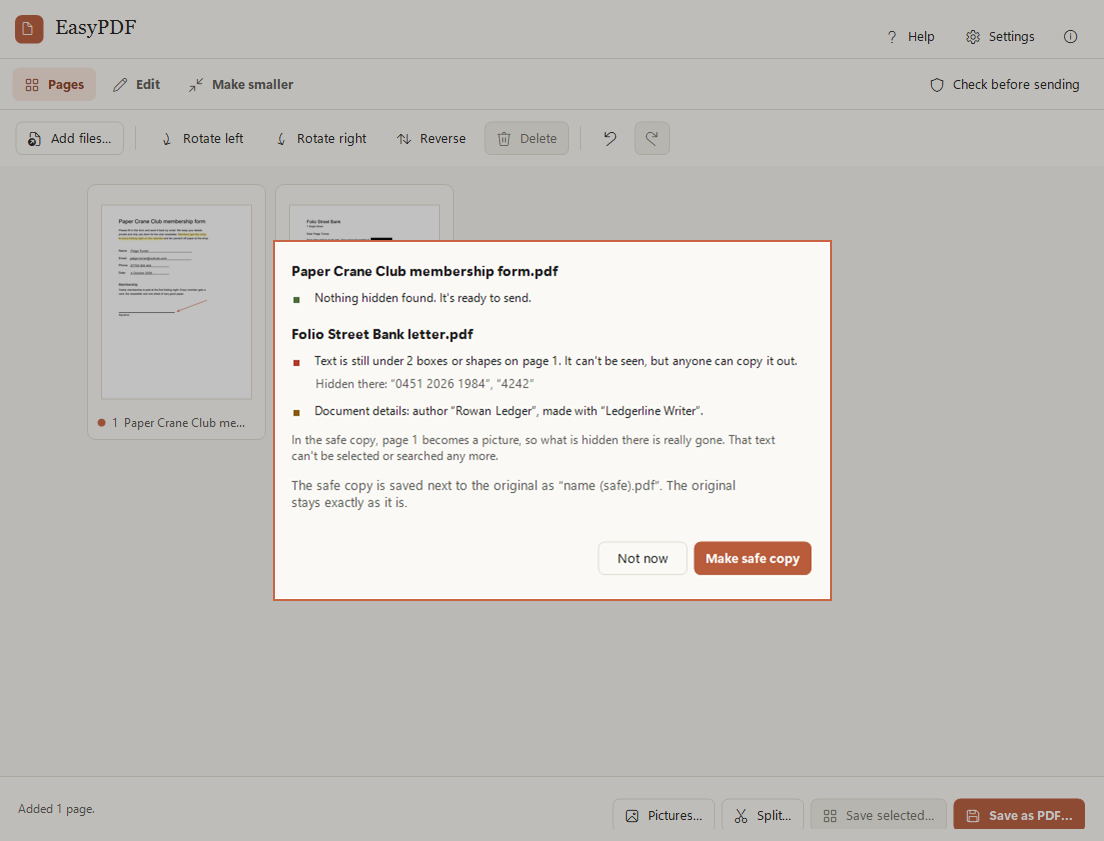
Task: Click the EasyPDF app logo icon
Action: pyautogui.click(x=29, y=29)
